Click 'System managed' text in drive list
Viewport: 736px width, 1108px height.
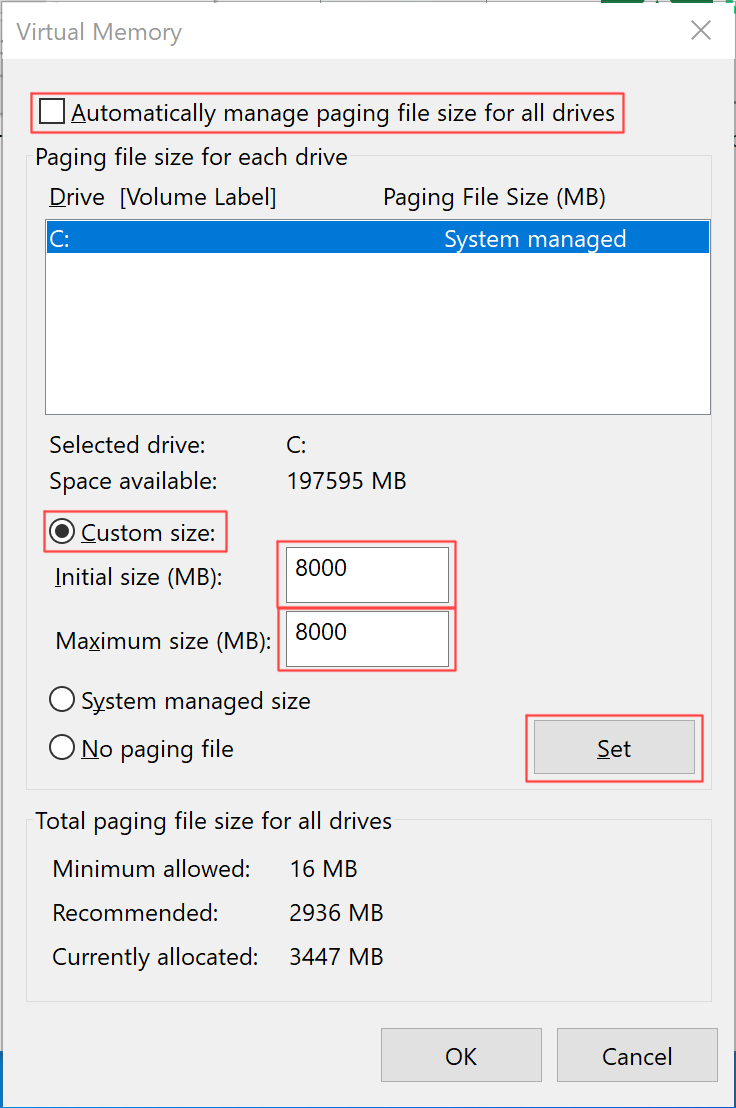(535, 239)
